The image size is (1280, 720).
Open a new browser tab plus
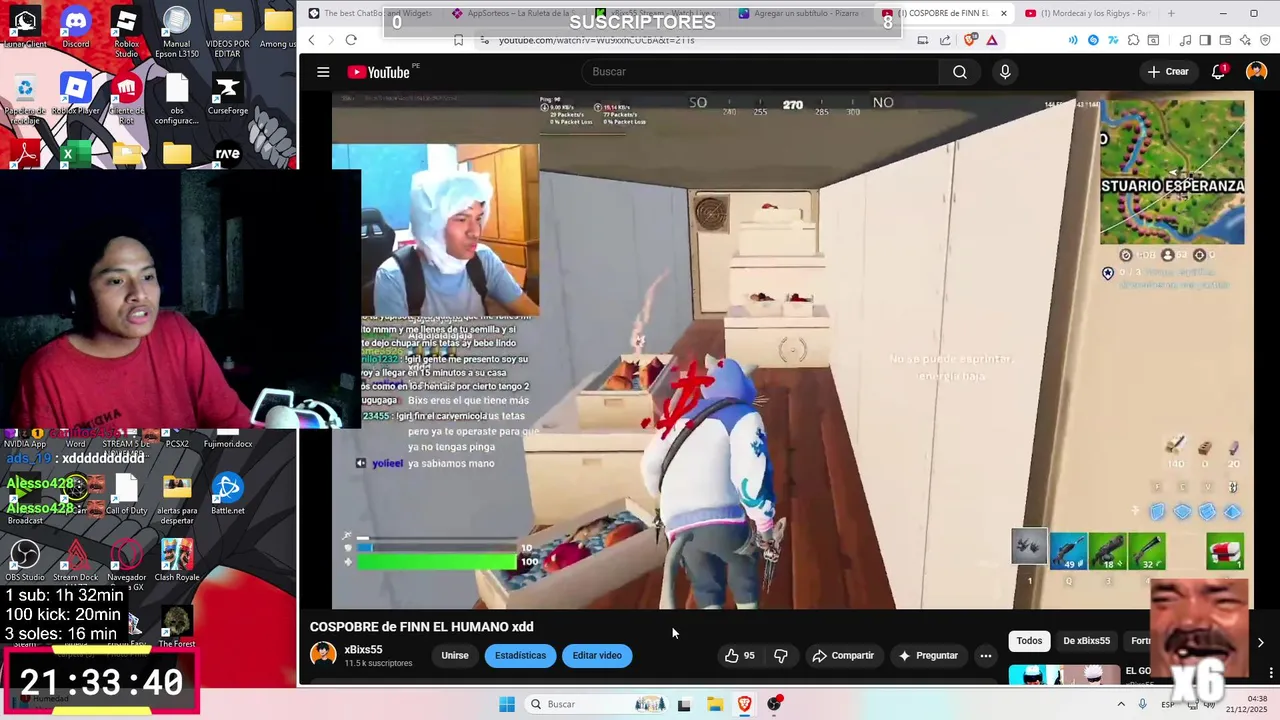click(1171, 13)
